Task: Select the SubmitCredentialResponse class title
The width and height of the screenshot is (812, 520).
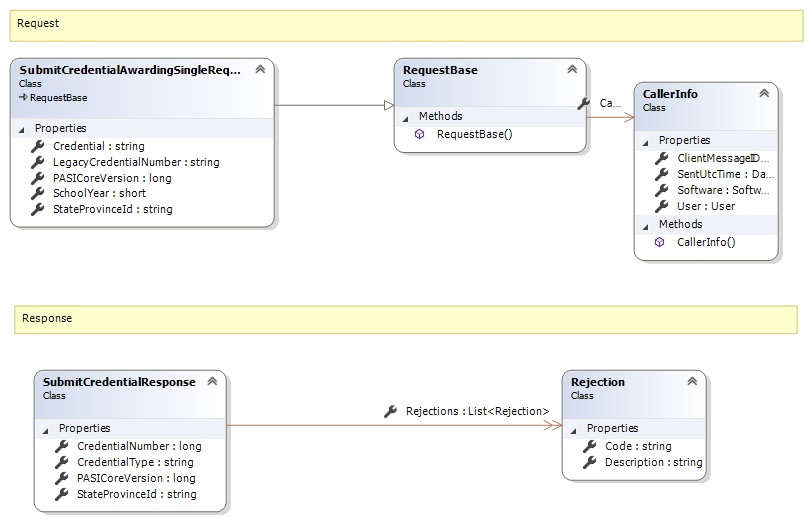Action: [x=120, y=382]
